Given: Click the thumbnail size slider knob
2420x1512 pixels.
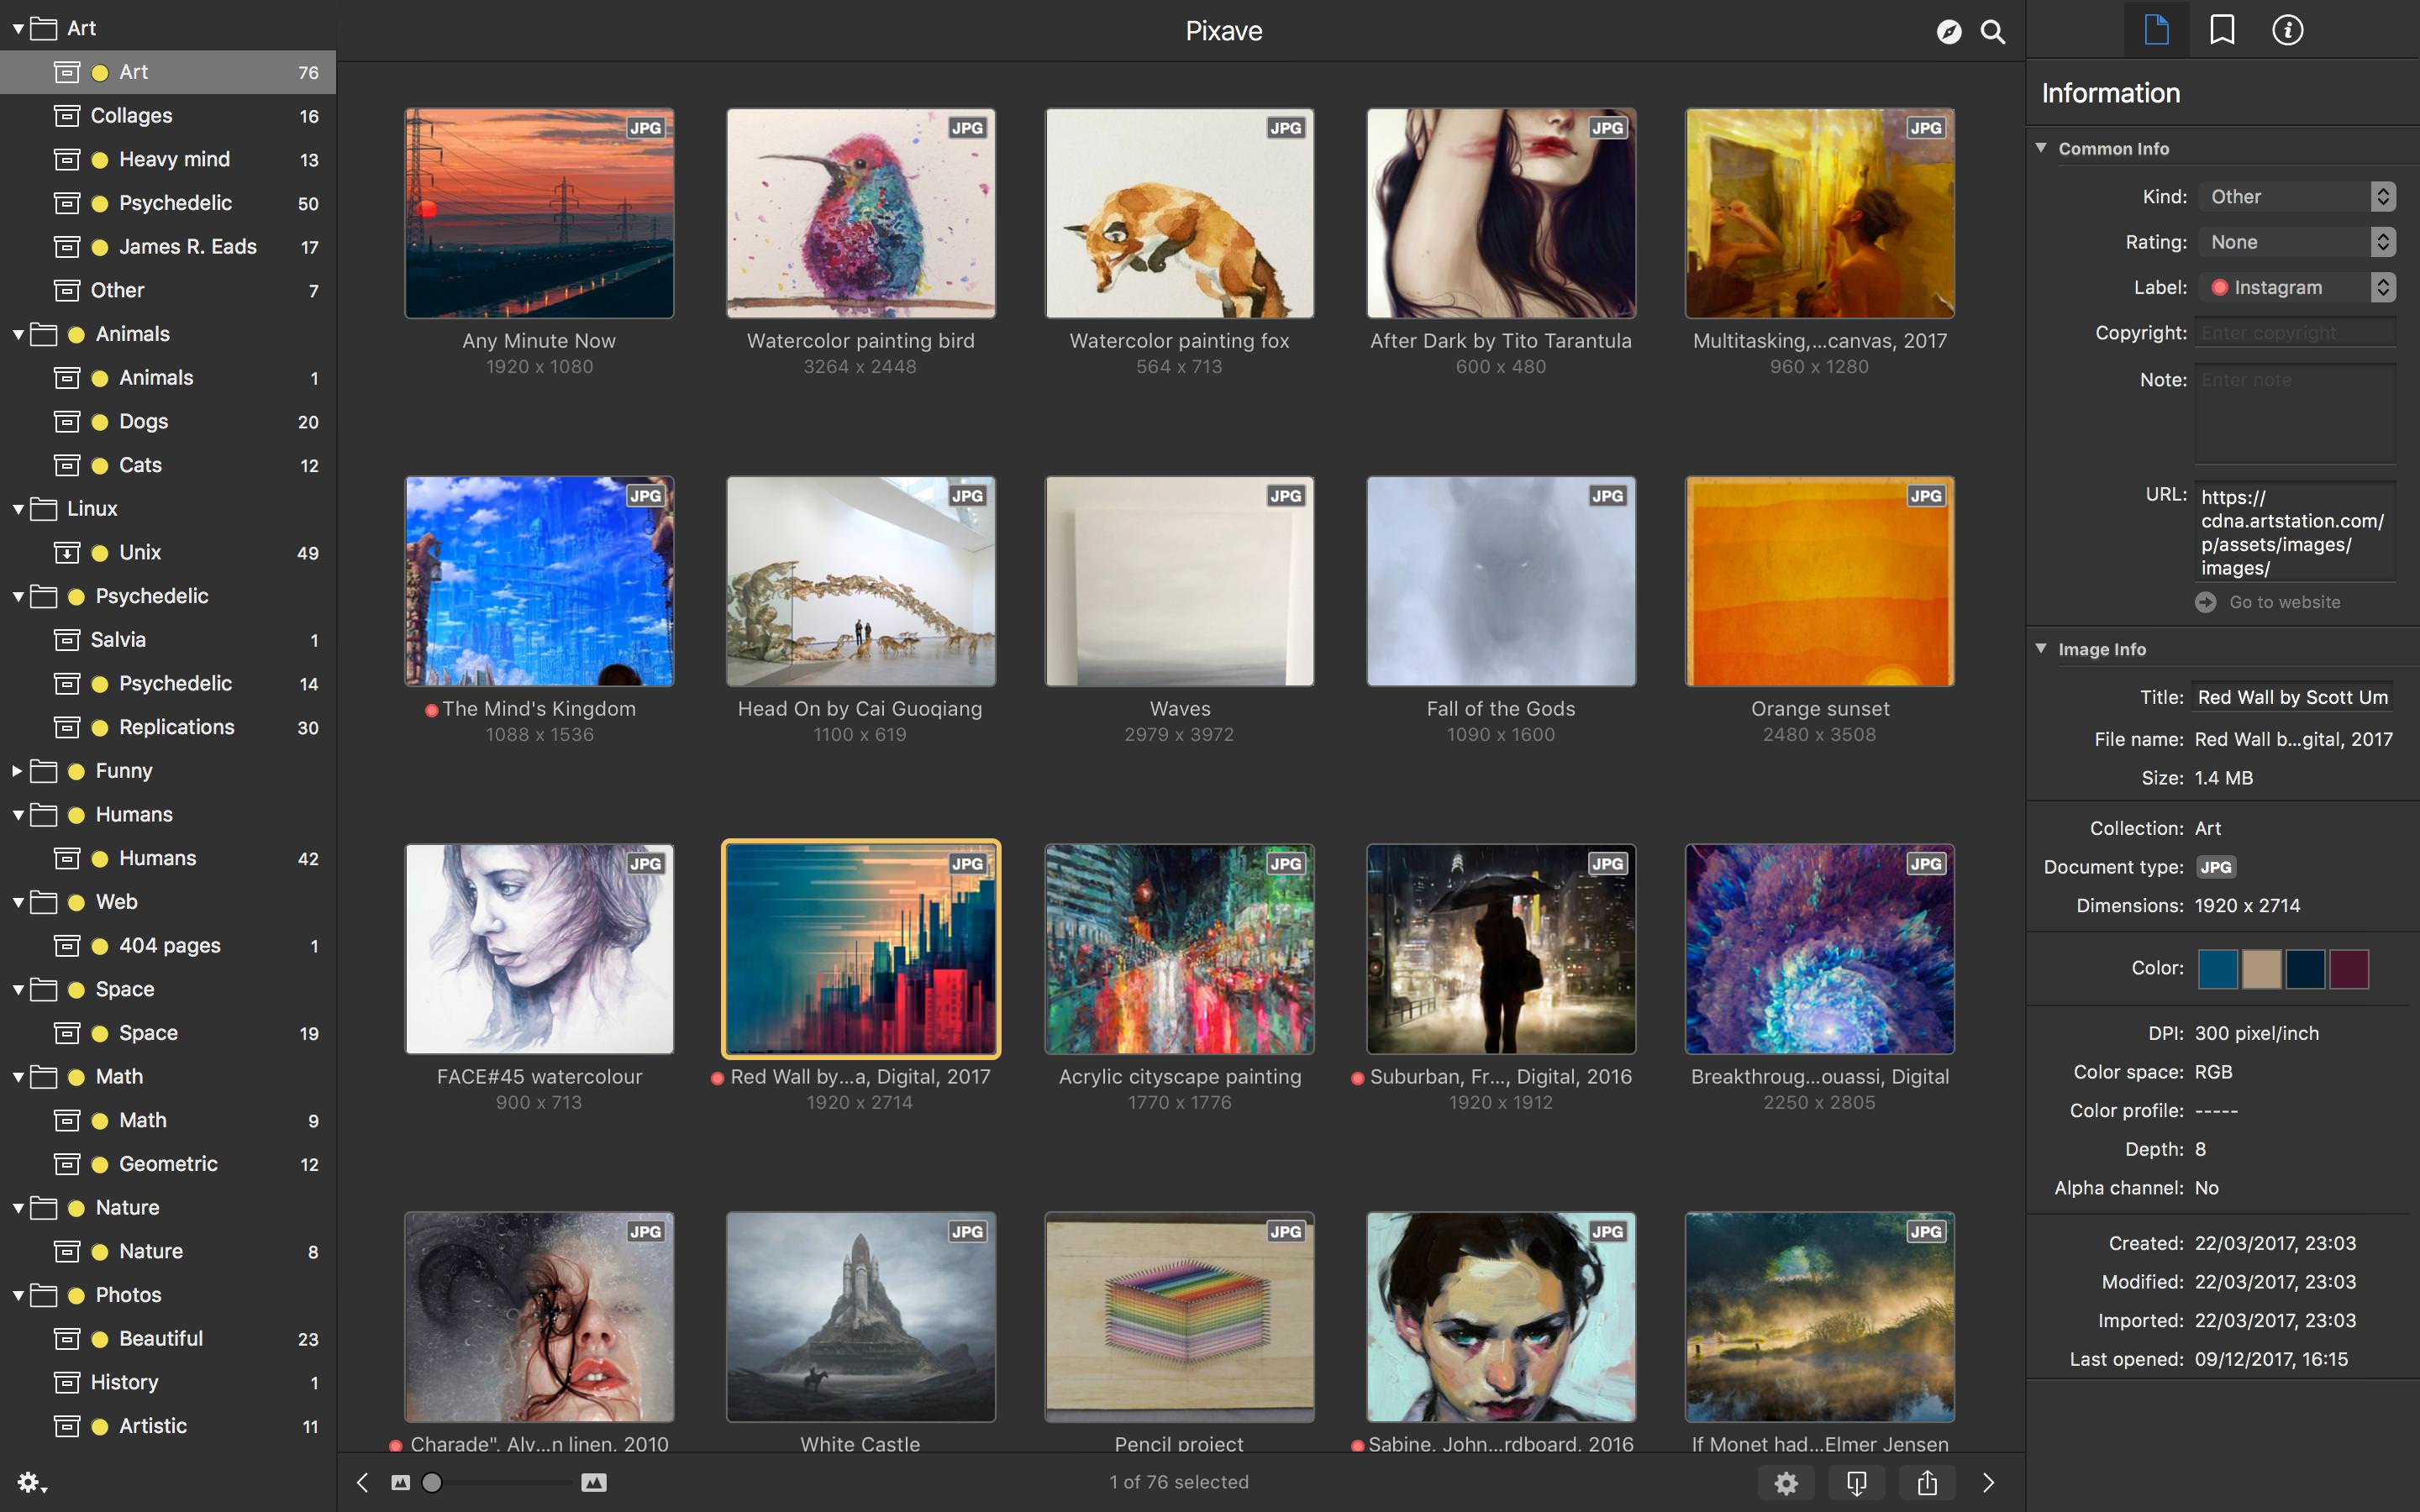Looking at the screenshot, I should (x=432, y=1482).
